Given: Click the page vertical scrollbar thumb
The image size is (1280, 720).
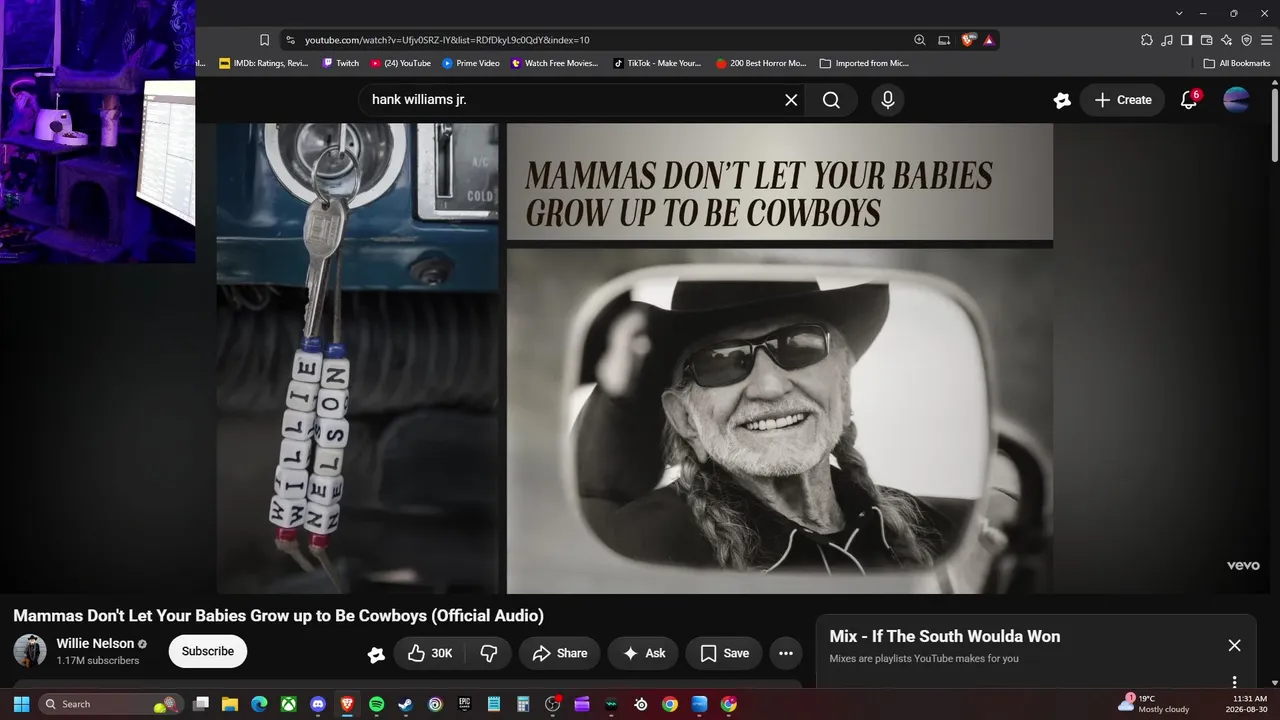Looking at the screenshot, I should coord(1274,124).
